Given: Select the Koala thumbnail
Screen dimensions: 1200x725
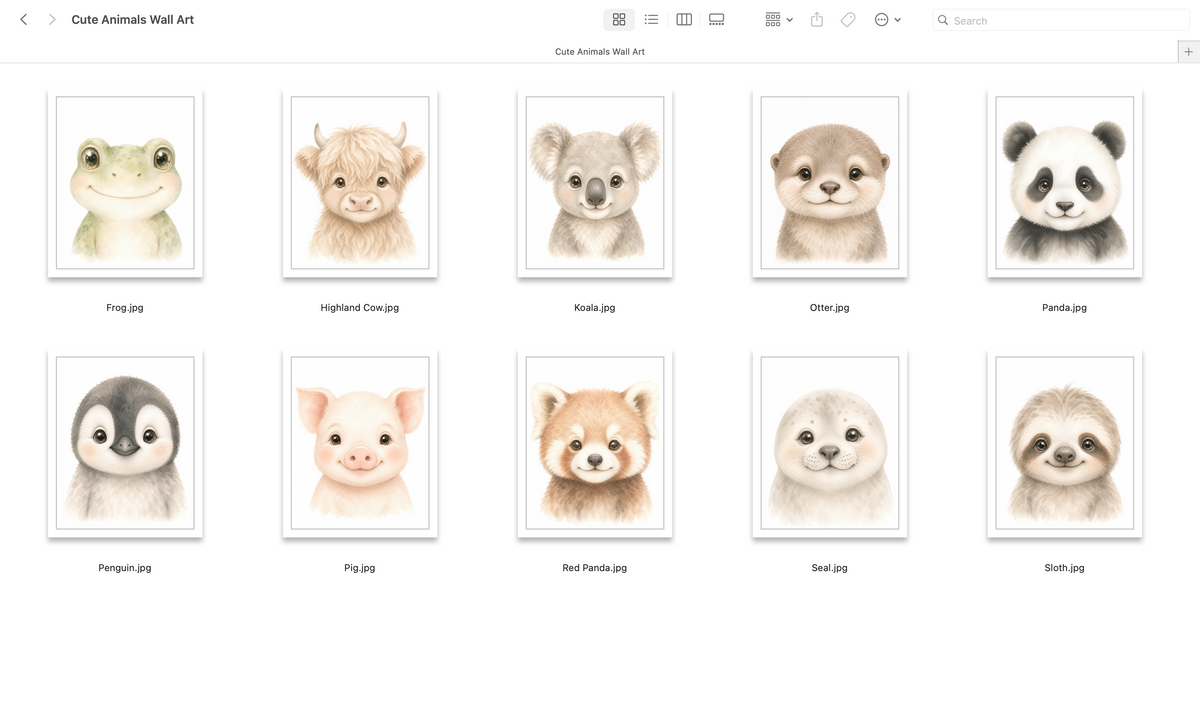Looking at the screenshot, I should pos(595,183).
